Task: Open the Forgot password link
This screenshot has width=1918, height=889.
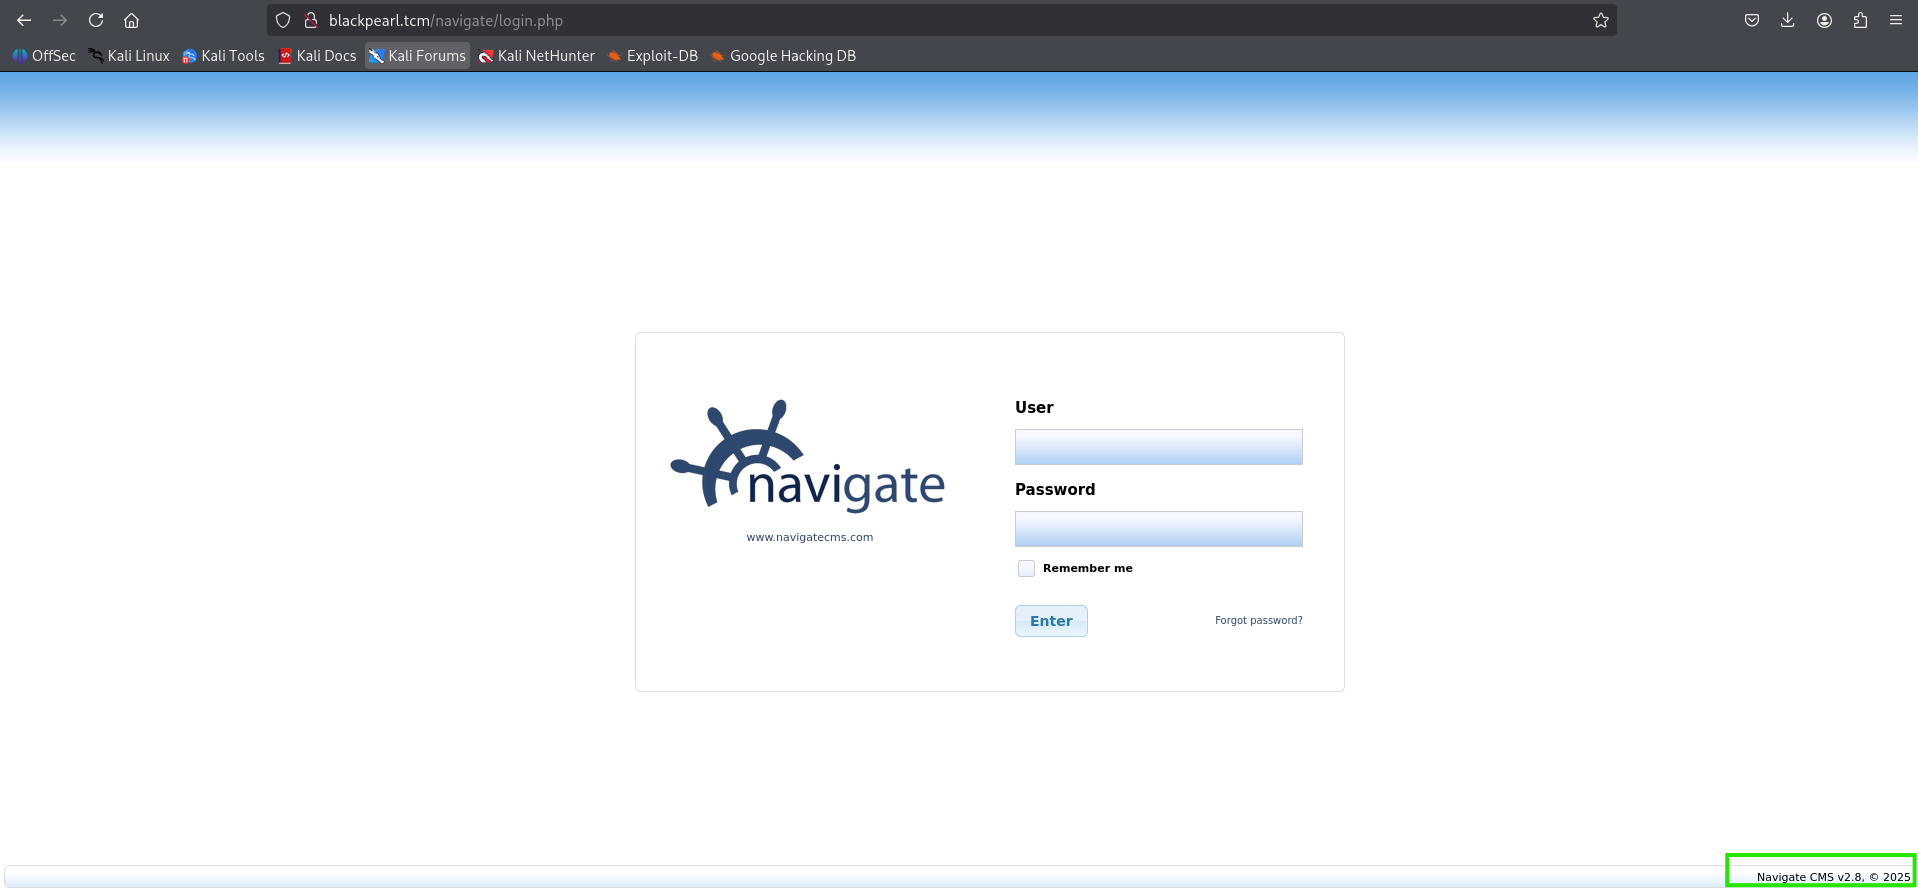Action: (1258, 620)
